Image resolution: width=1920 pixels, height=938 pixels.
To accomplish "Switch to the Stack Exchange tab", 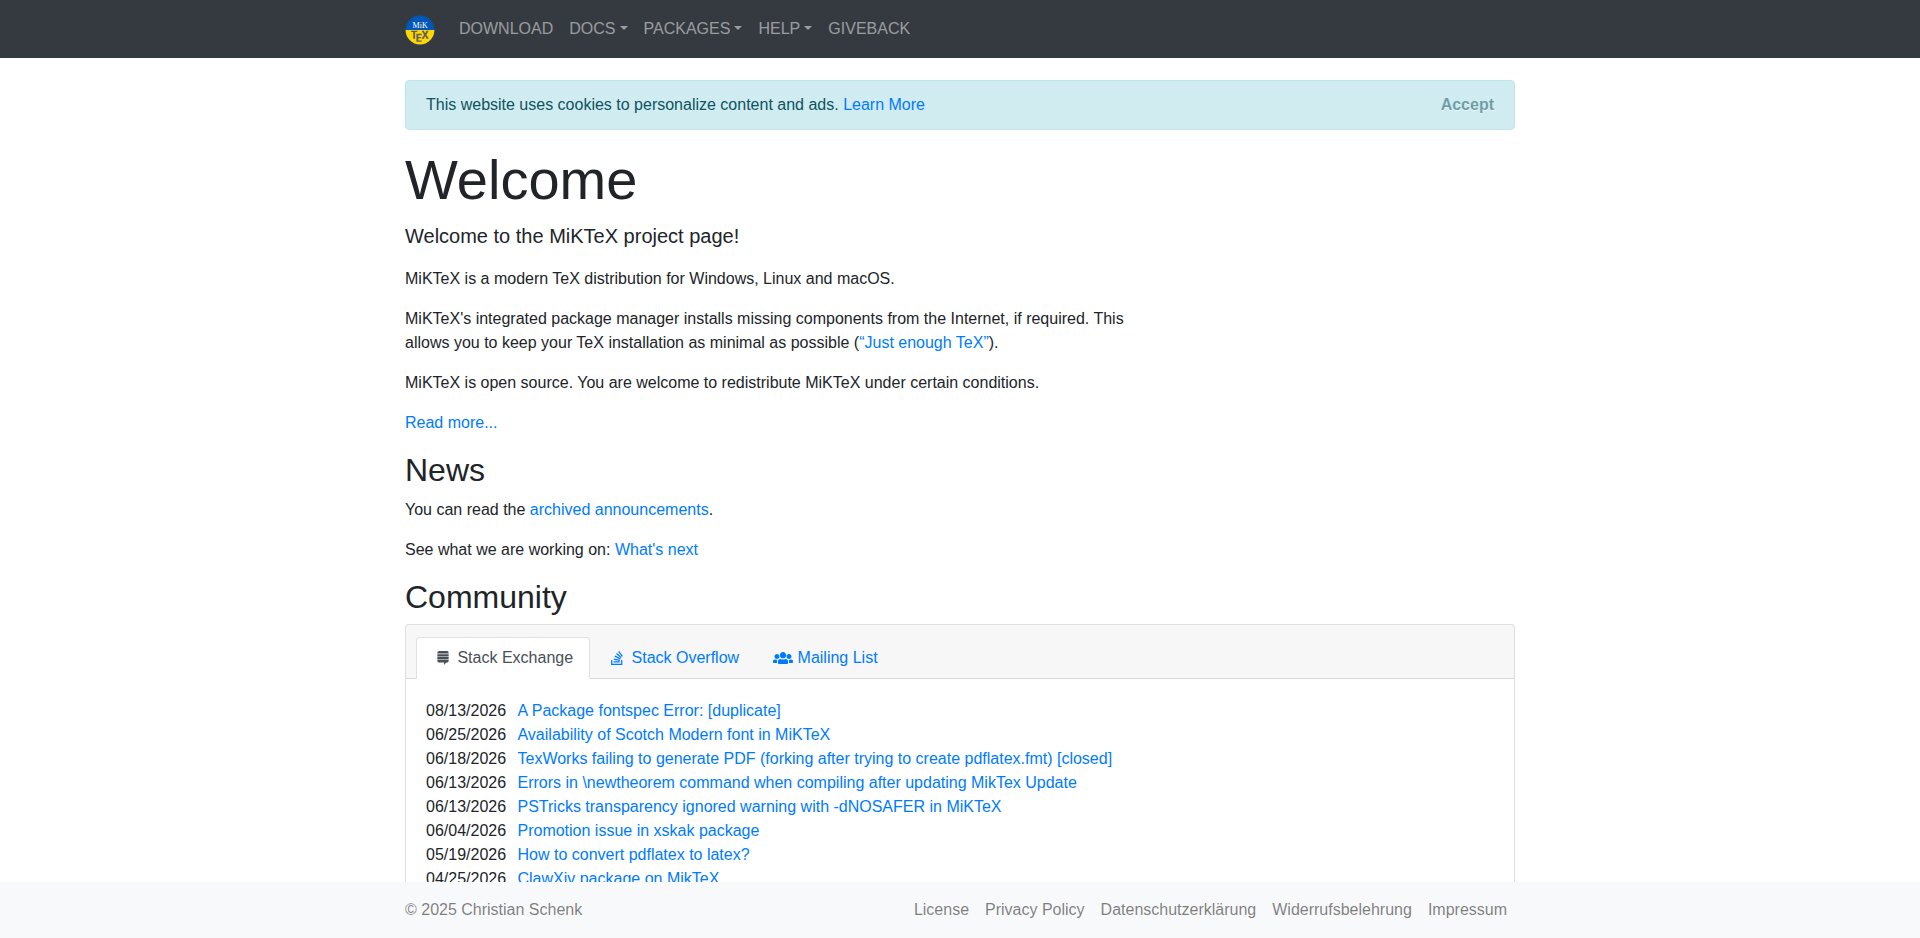I will click(x=503, y=657).
